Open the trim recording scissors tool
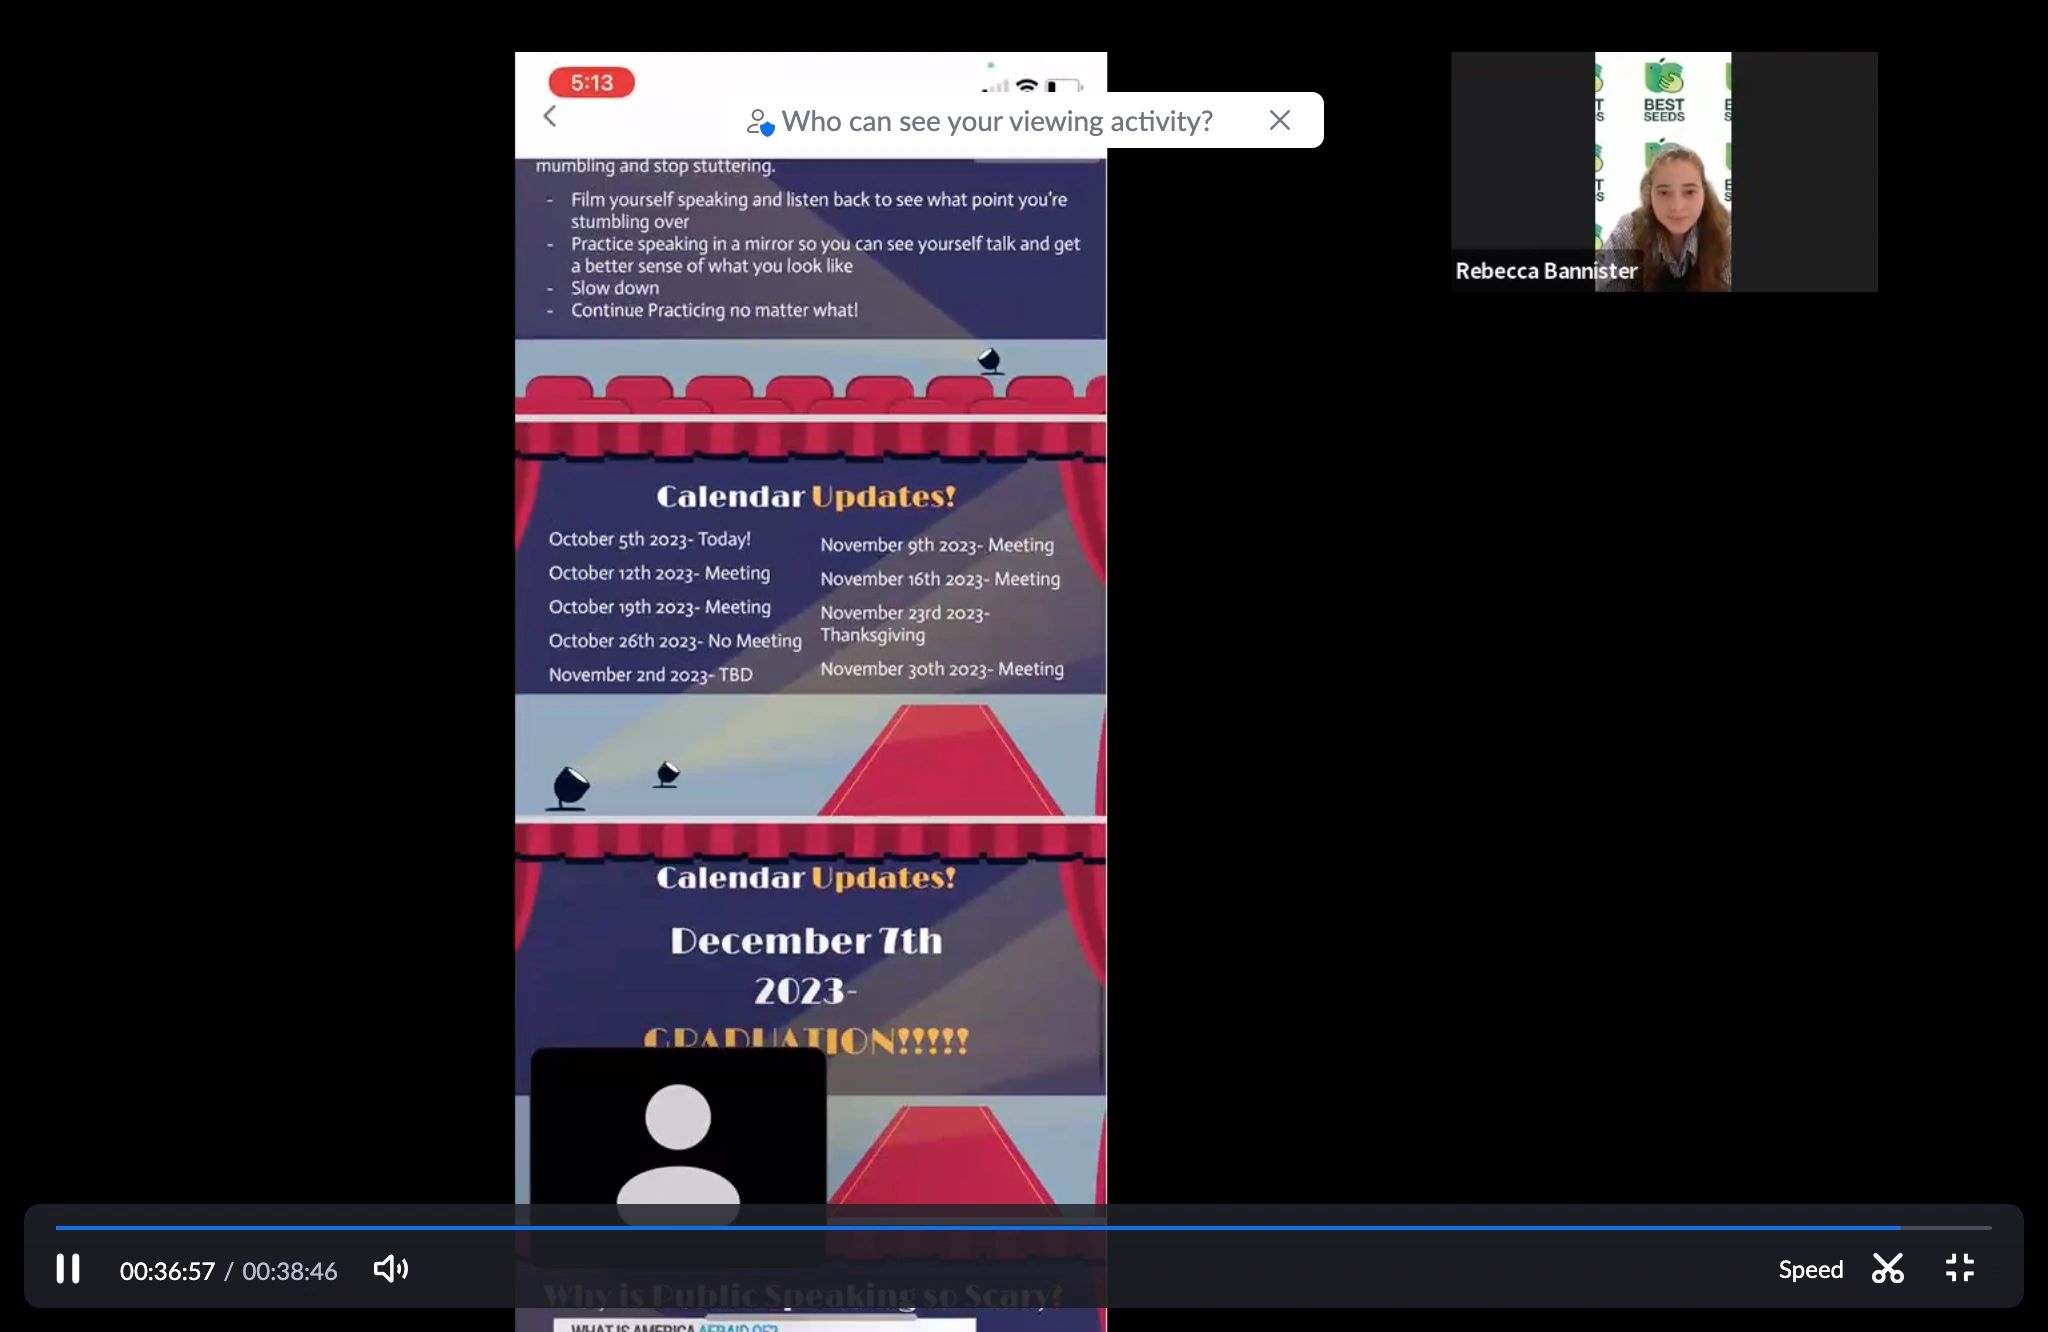Image resolution: width=2048 pixels, height=1332 pixels. pos(1888,1269)
